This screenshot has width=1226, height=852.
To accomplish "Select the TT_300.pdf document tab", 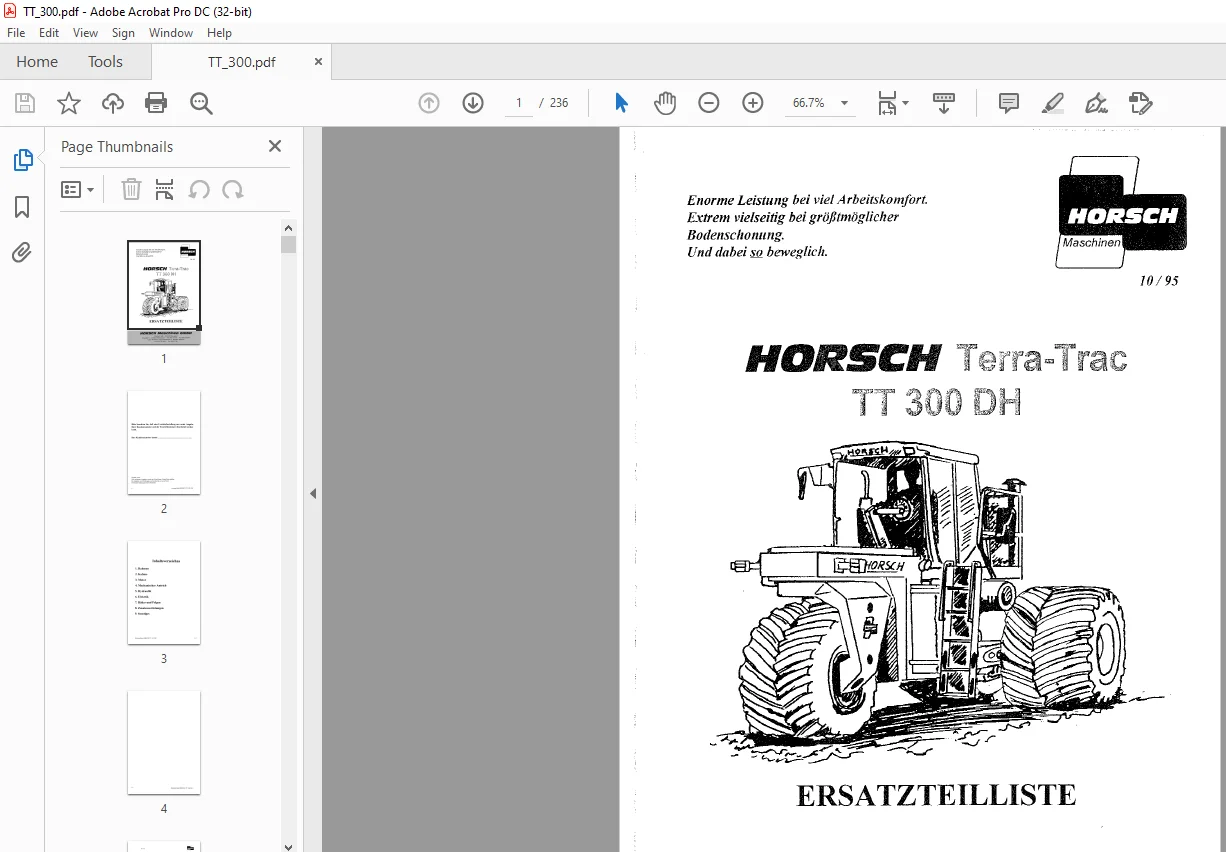I will click(x=242, y=62).
